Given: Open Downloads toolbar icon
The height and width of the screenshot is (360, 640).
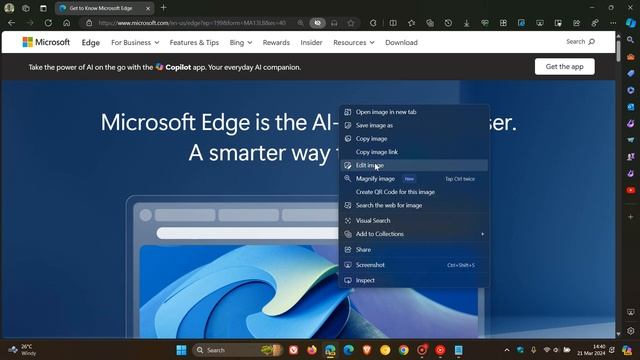Looking at the screenshot, I should [467, 23].
